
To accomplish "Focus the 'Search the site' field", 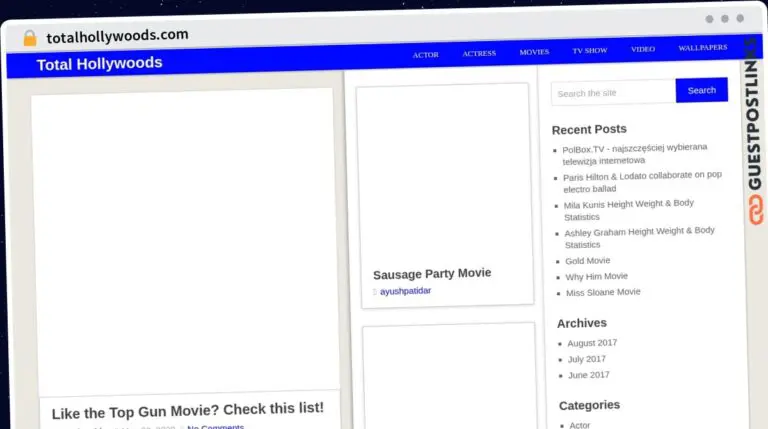I will (613, 93).
